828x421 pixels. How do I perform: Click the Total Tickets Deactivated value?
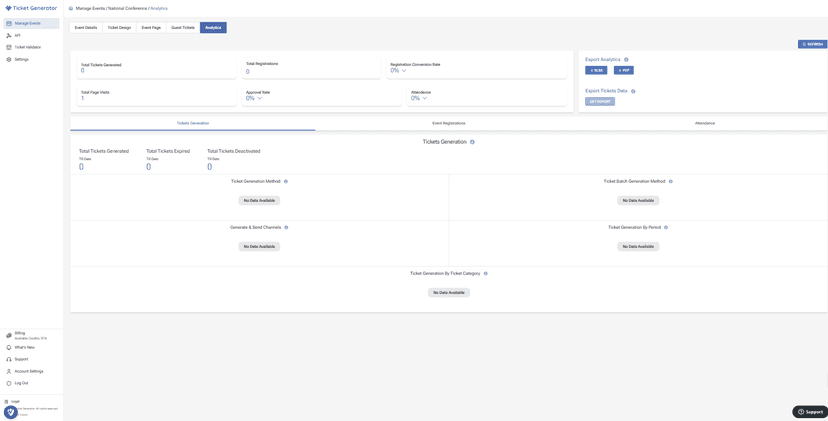(210, 167)
